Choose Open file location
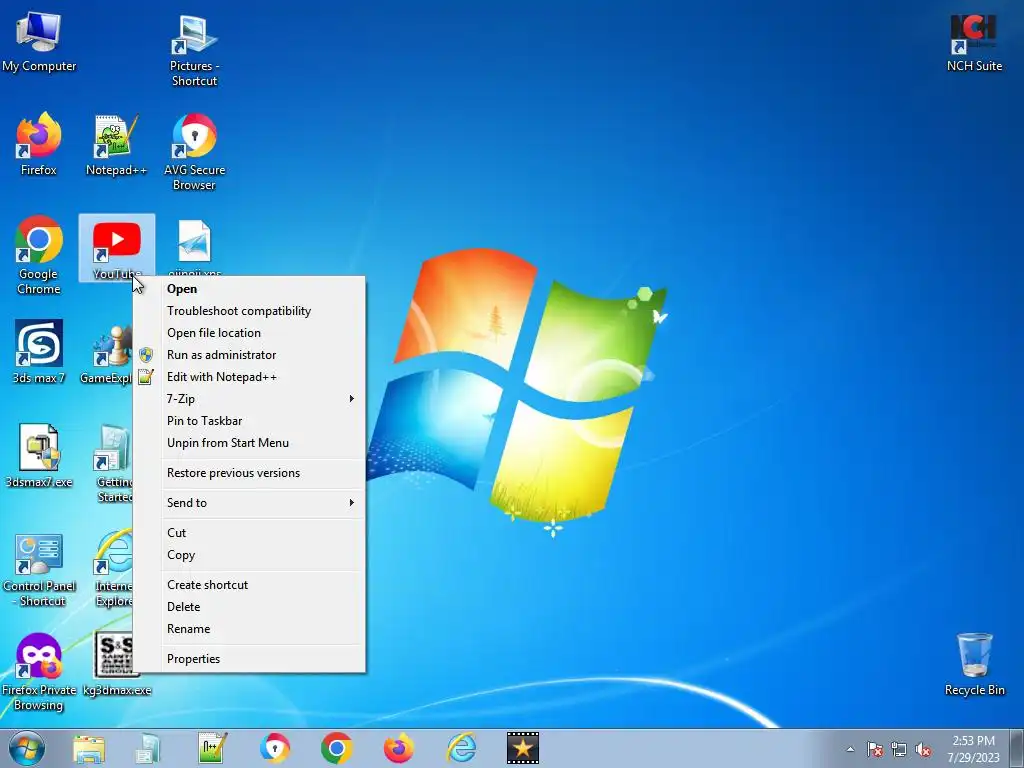This screenshot has width=1024, height=768. (x=249, y=333)
